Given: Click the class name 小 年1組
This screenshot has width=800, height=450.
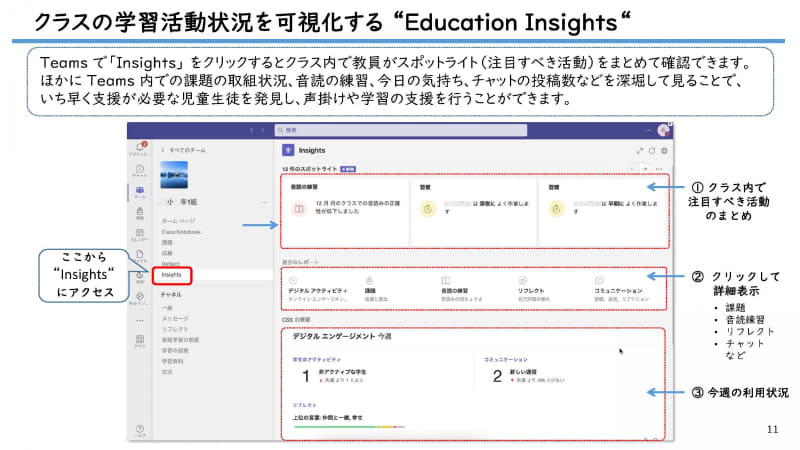Looking at the screenshot, I should coord(182,202).
